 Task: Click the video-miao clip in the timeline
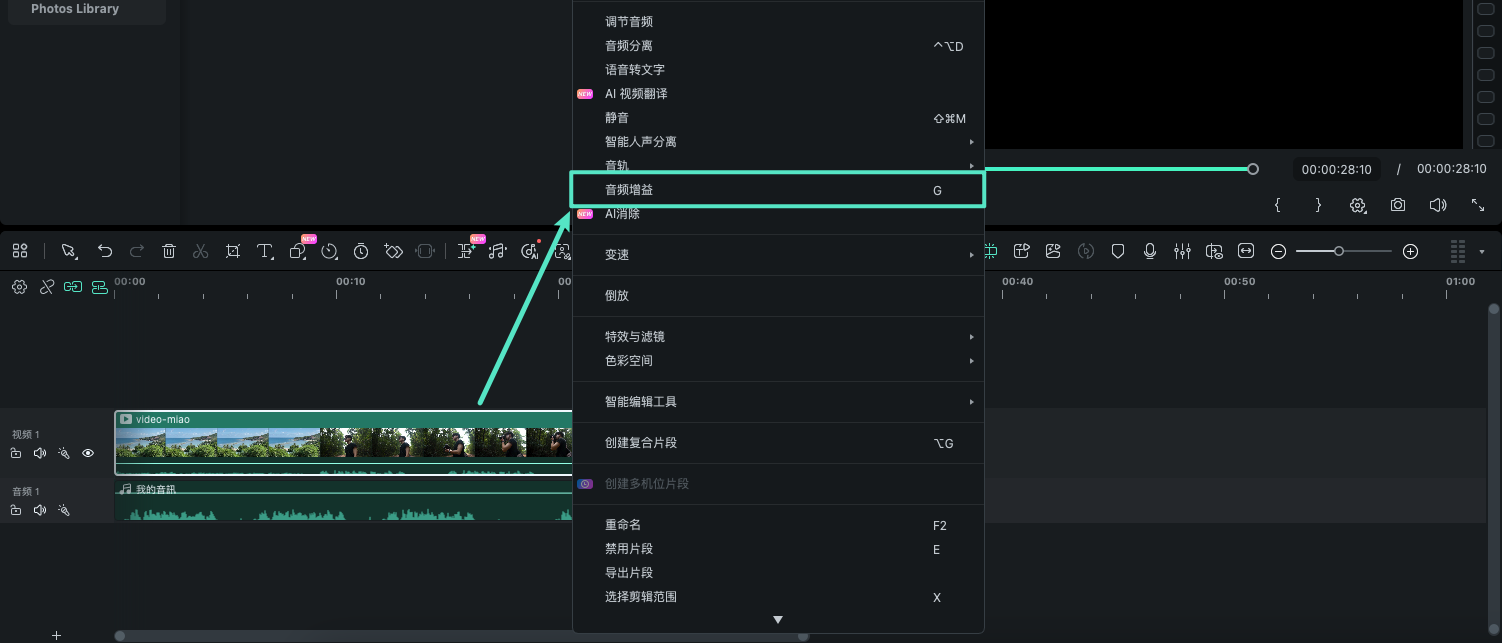point(250,441)
